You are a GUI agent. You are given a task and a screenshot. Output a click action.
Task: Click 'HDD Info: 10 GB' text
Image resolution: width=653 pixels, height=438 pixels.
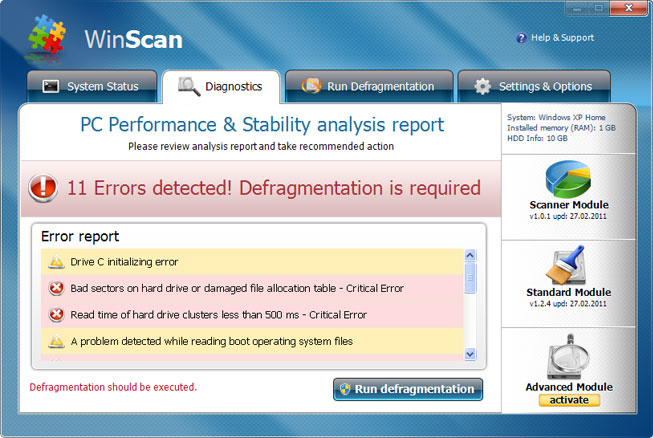click(x=537, y=138)
